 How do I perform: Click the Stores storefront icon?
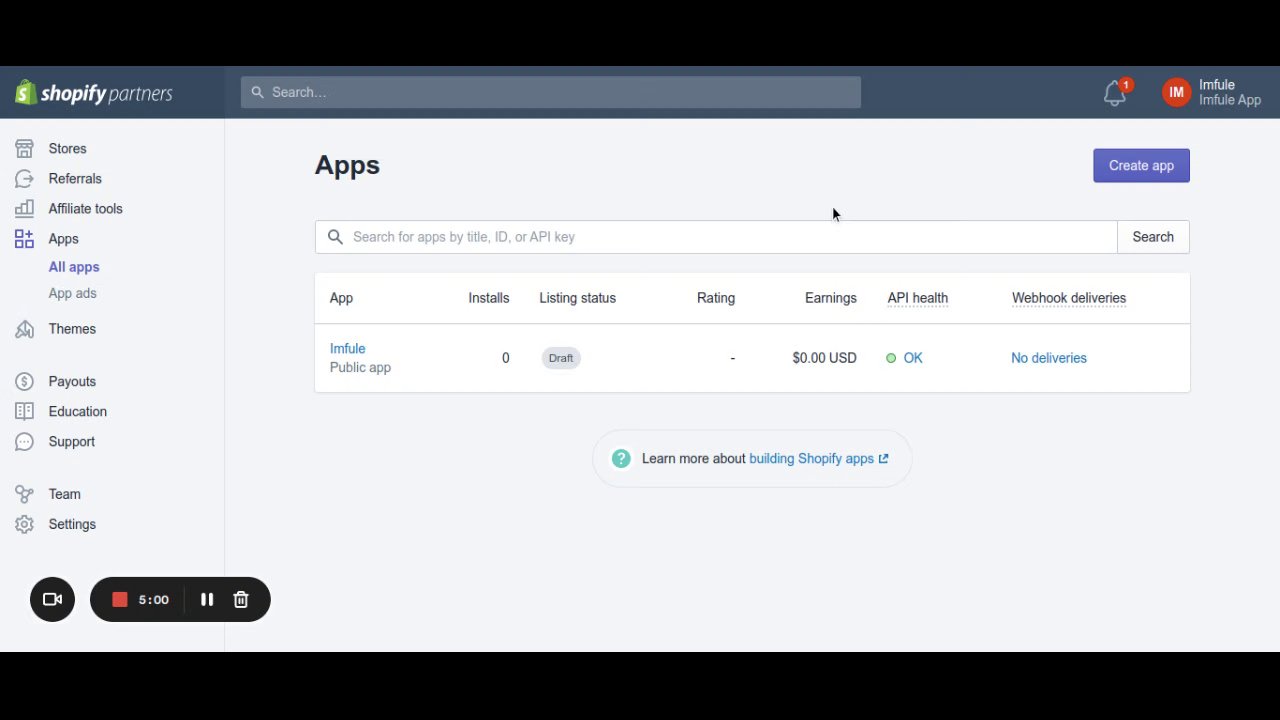(24, 148)
